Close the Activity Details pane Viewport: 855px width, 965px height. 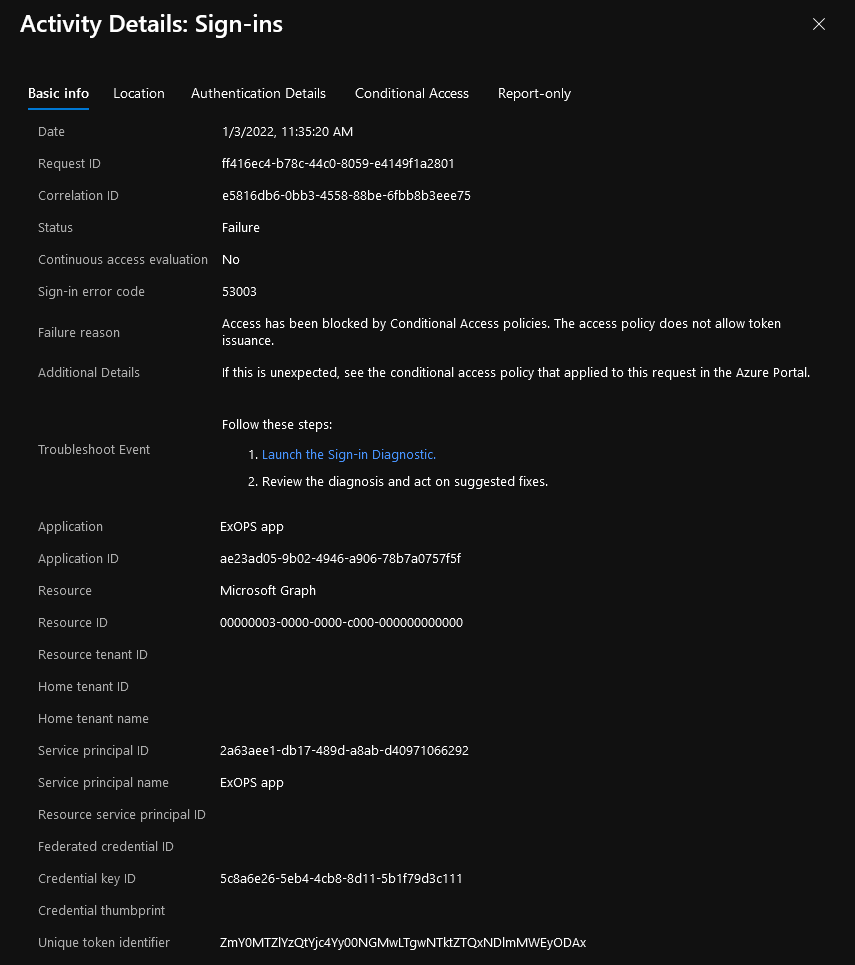819,24
